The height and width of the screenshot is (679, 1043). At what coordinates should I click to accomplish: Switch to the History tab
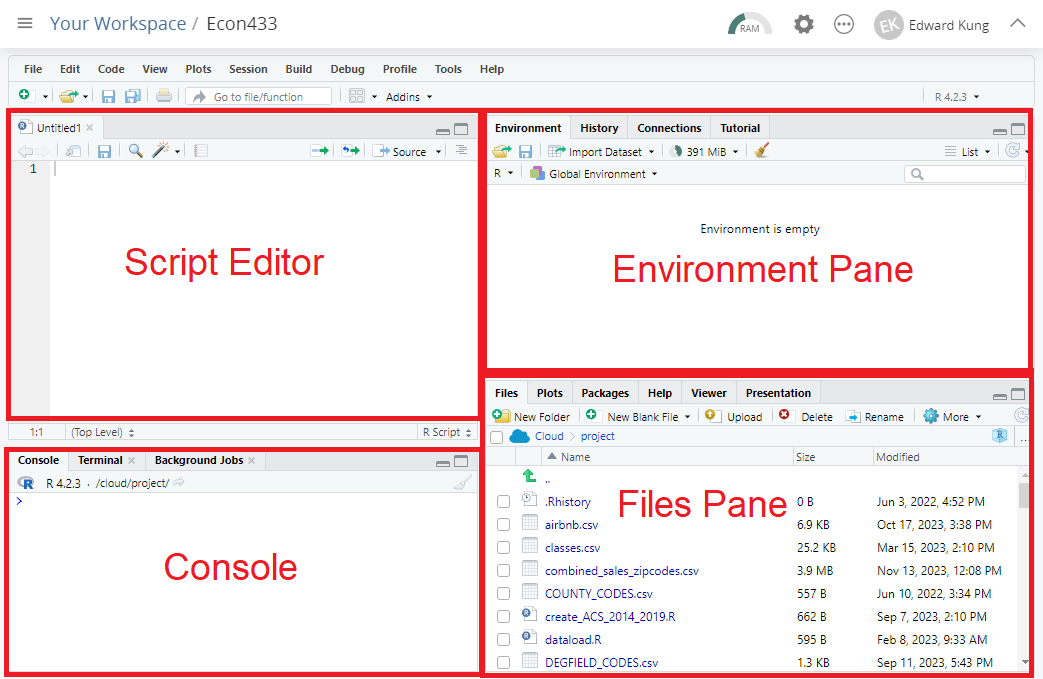pyautogui.click(x=599, y=128)
